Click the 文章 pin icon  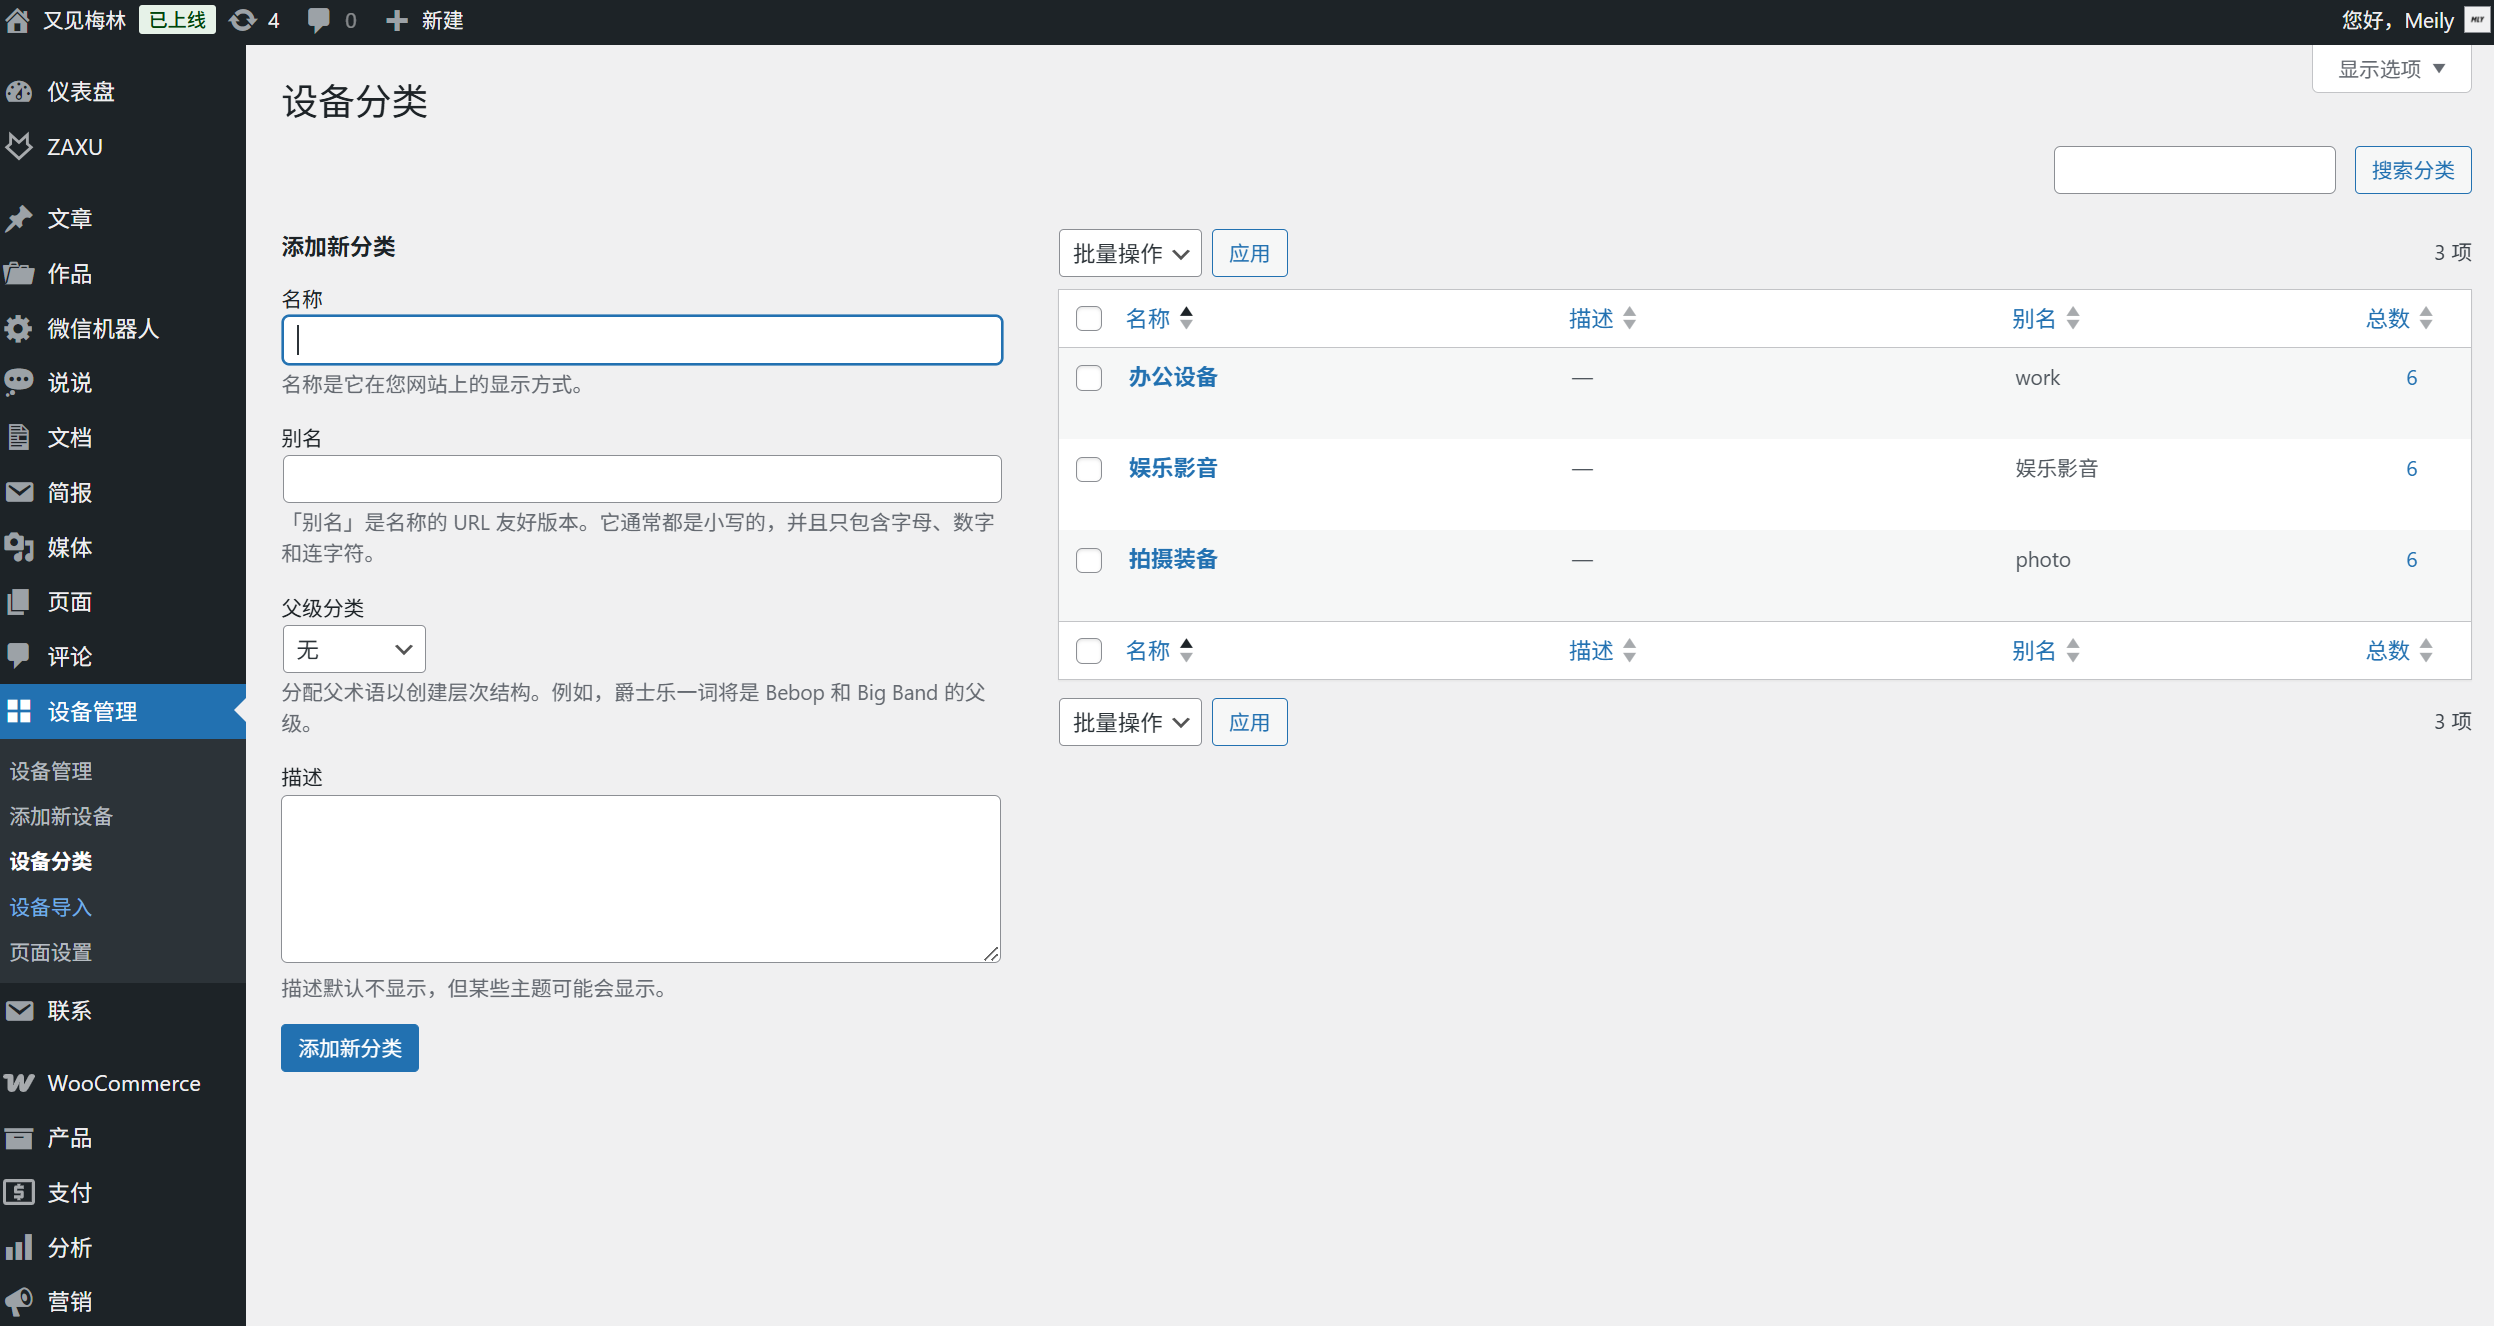20,219
